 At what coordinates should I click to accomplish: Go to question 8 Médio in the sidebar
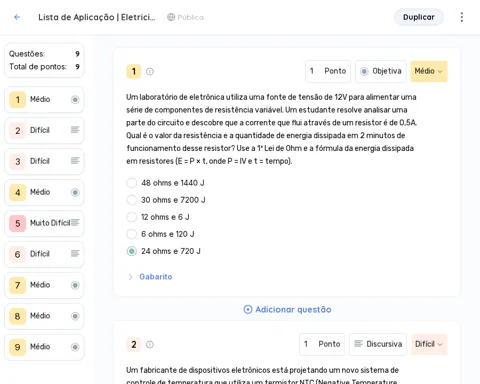click(x=44, y=316)
